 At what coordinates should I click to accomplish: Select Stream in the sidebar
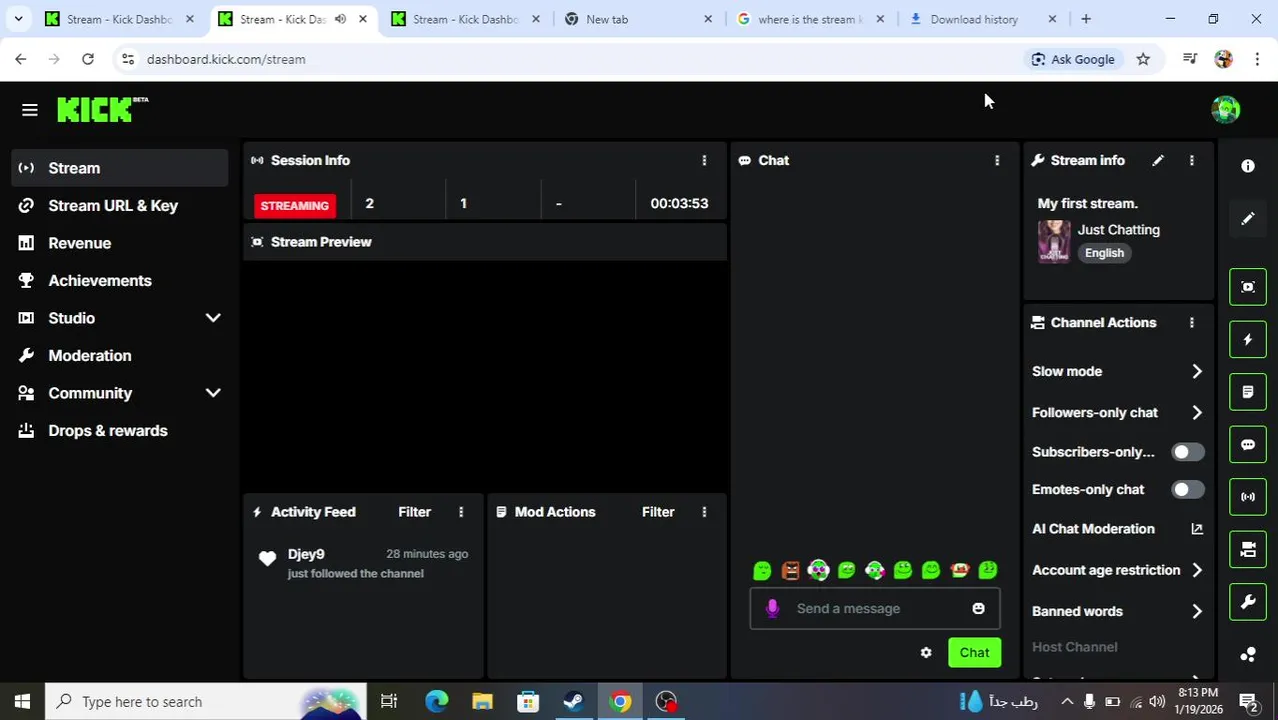[x=120, y=168]
